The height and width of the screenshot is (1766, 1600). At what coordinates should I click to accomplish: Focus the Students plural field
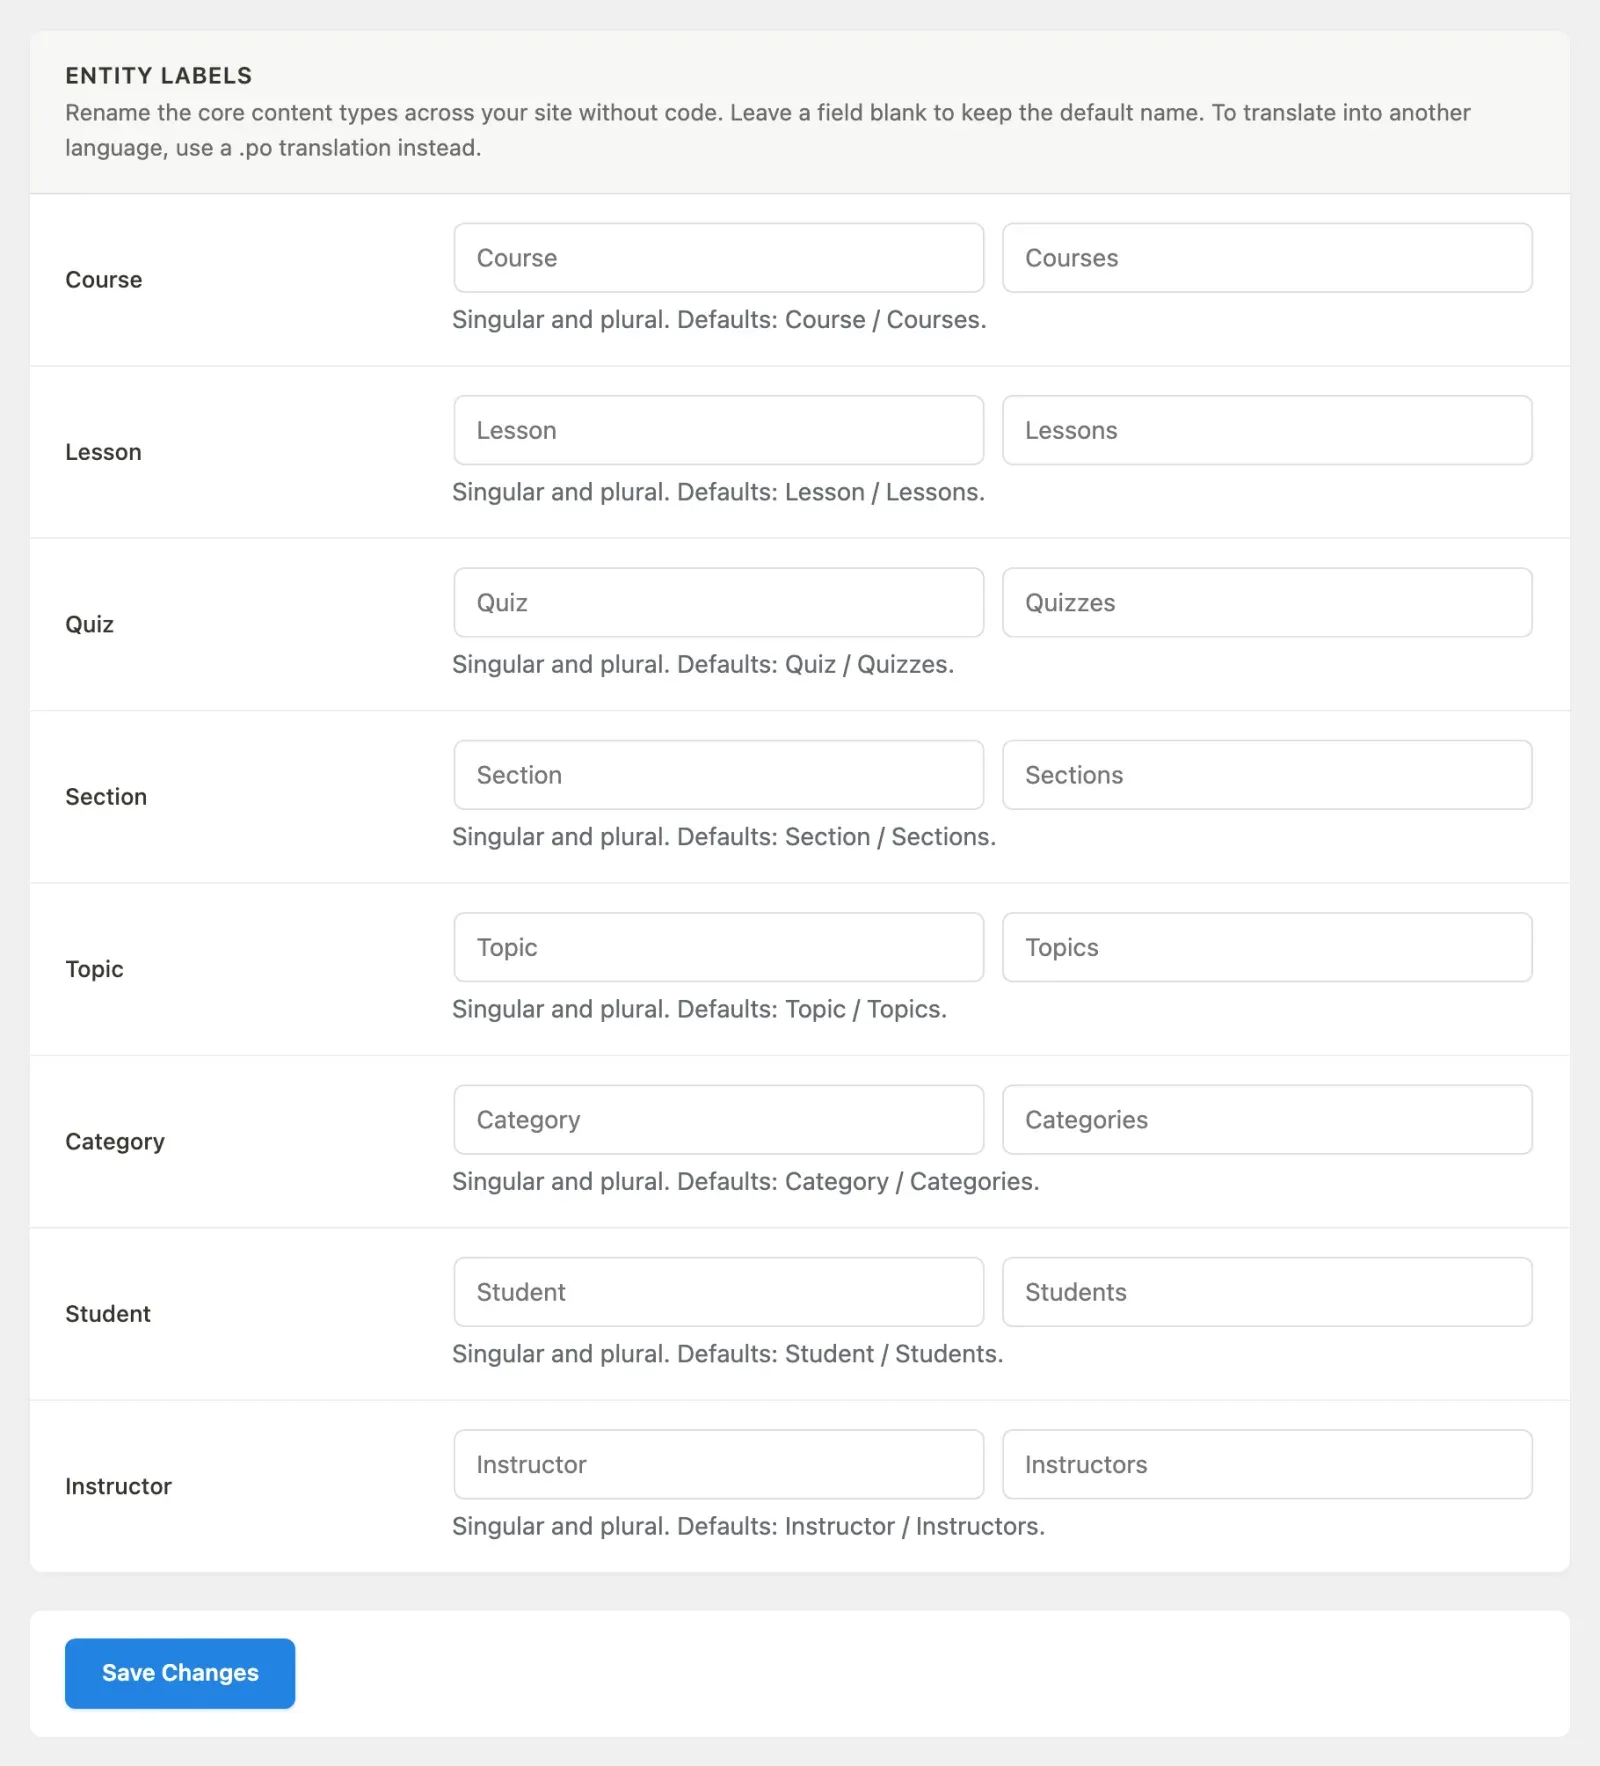click(1267, 1292)
